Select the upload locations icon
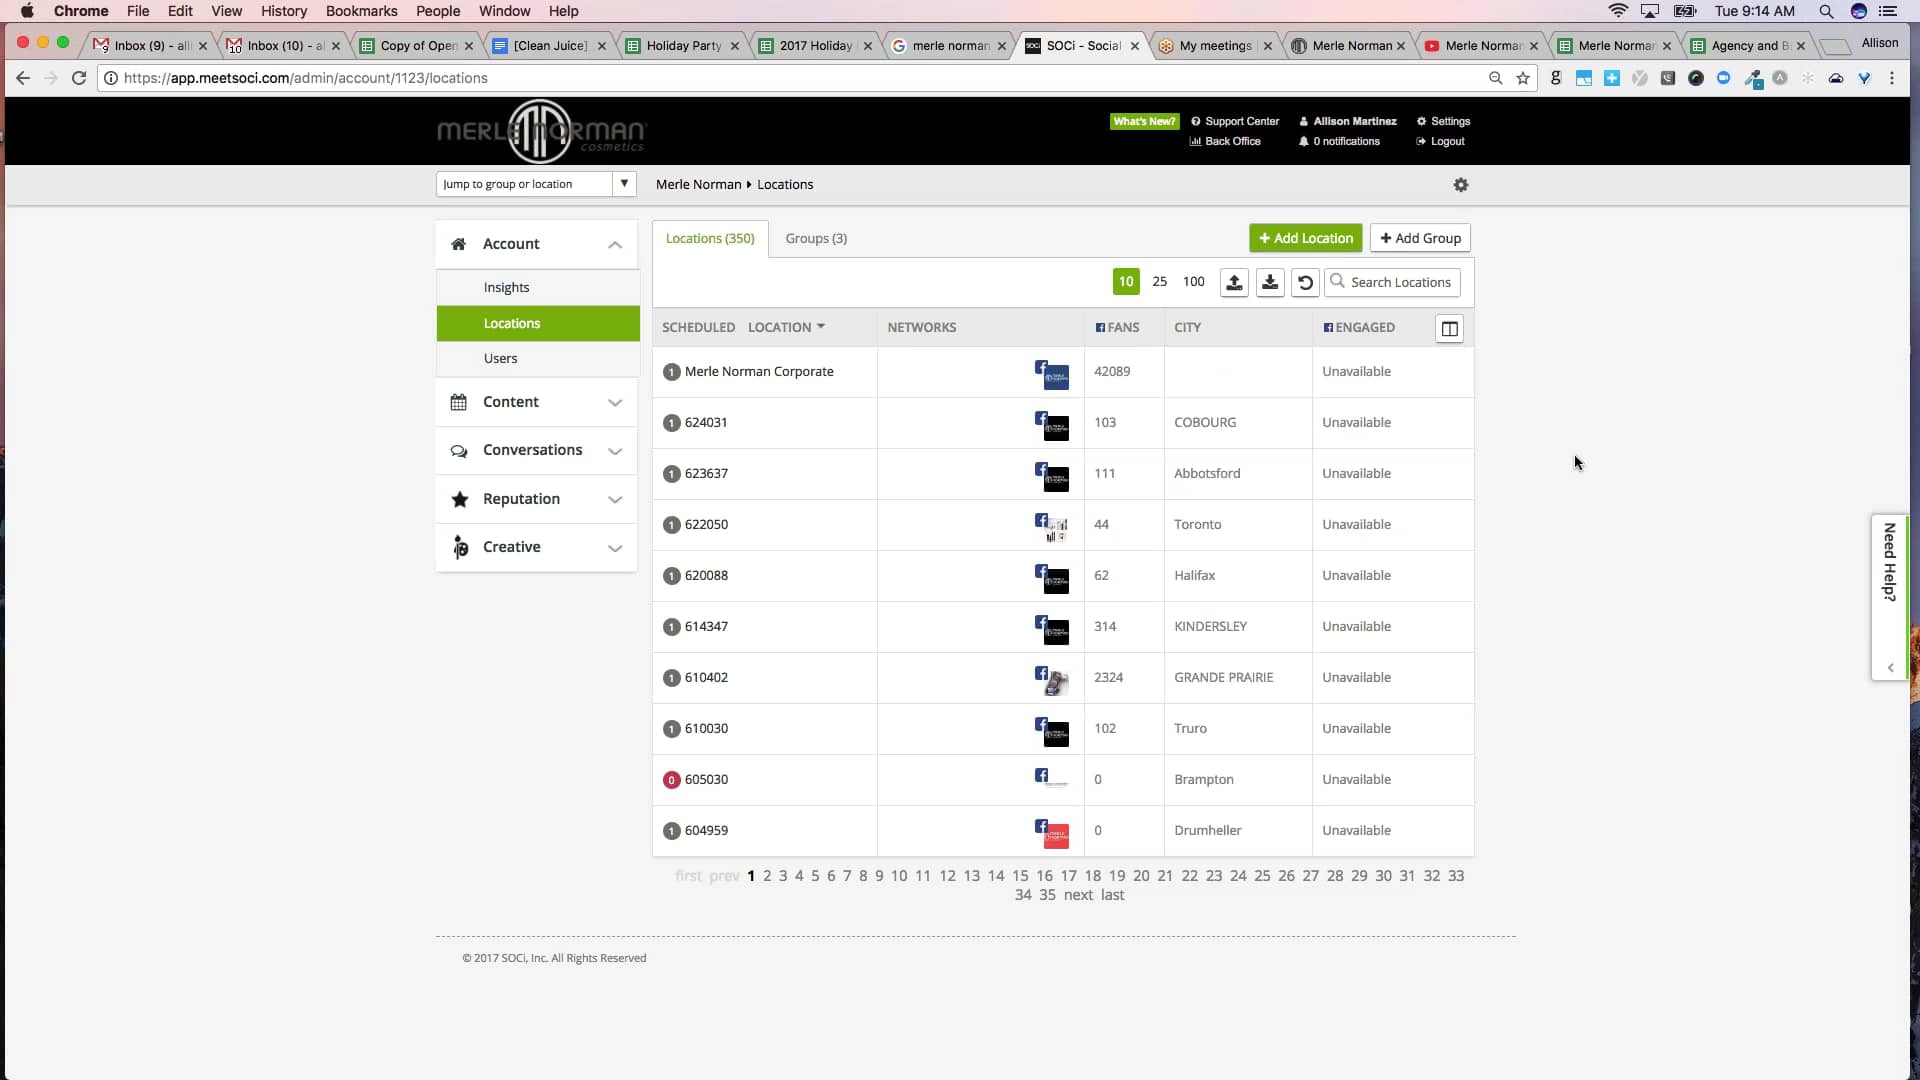 pos(1233,282)
